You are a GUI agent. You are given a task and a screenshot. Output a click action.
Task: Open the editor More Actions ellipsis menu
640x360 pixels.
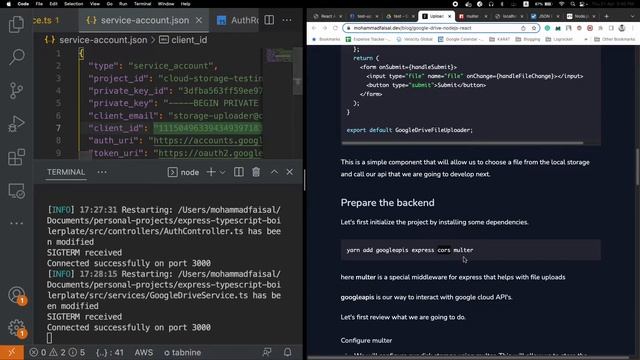click(x=287, y=20)
